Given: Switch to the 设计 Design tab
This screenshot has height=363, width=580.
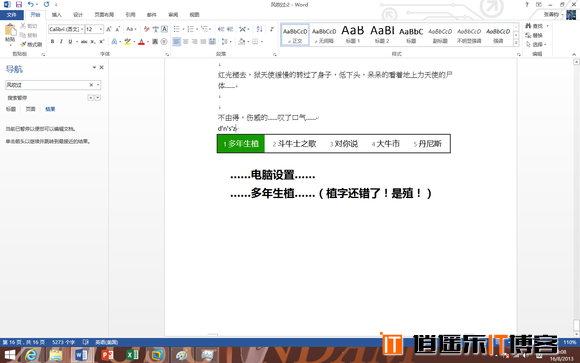Looking at the screenshot, I should point(78,15).
